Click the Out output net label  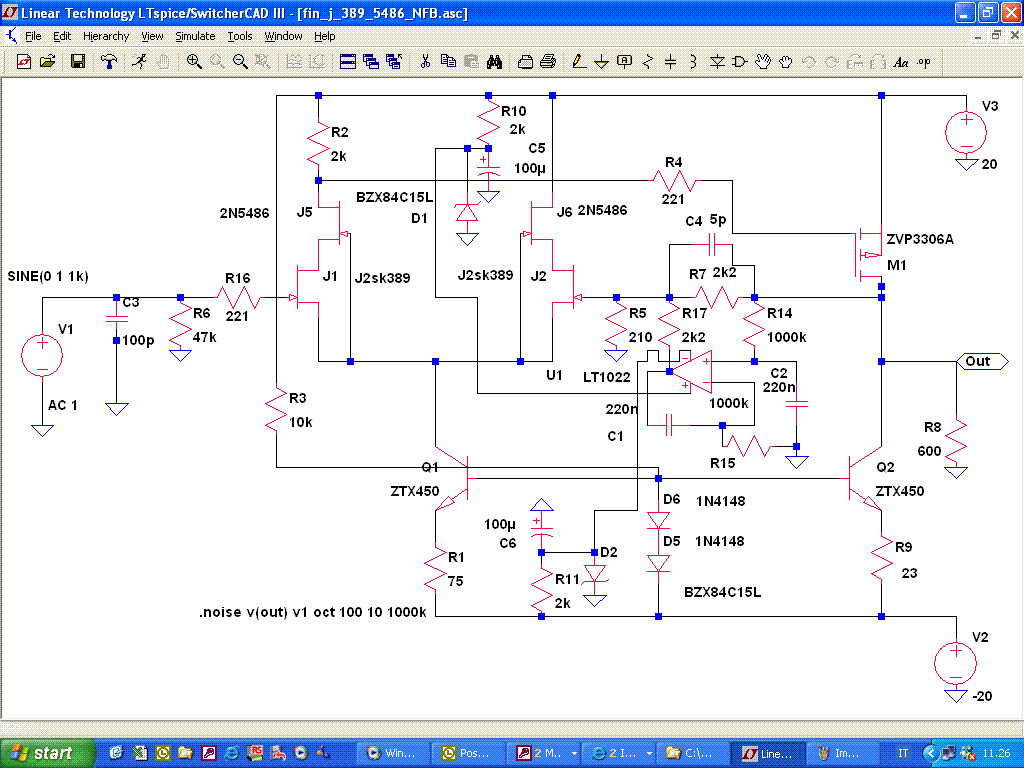click(x=982, y=361)
